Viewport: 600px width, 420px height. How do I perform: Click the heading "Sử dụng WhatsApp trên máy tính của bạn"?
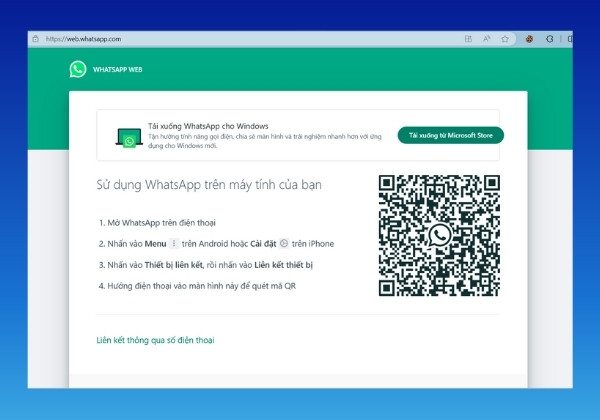pos(209,185)
